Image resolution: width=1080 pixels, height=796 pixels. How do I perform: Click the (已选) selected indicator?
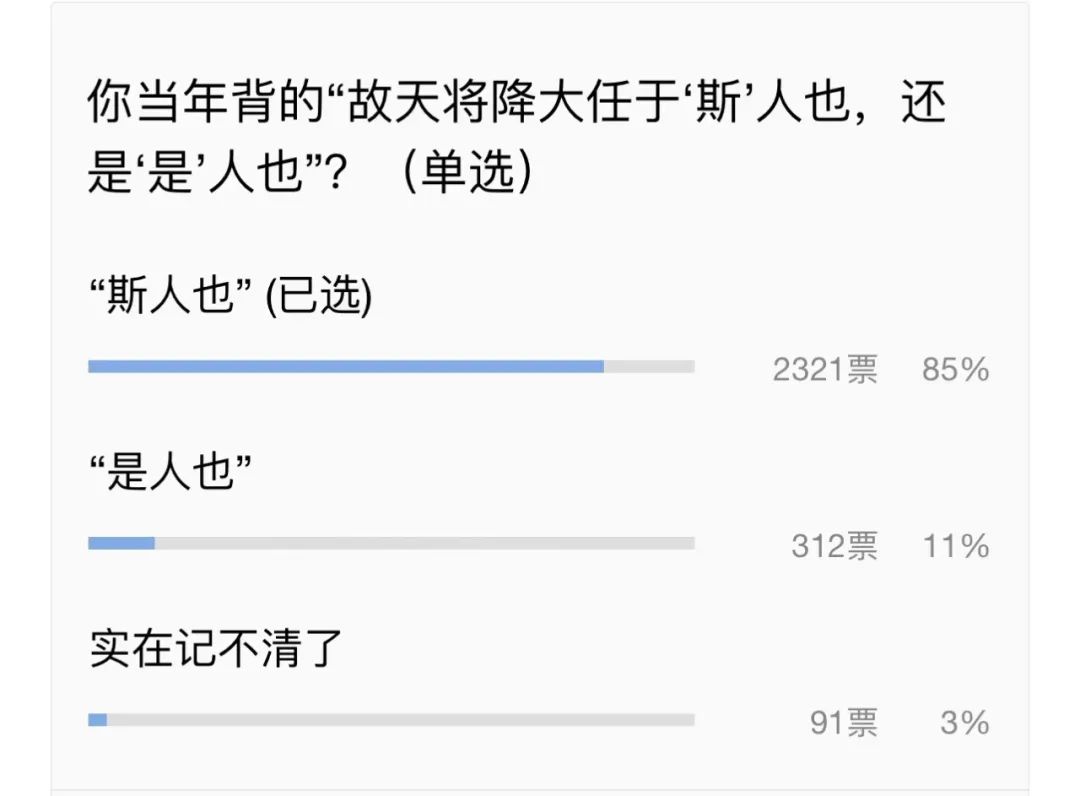(x=319, y=296)
